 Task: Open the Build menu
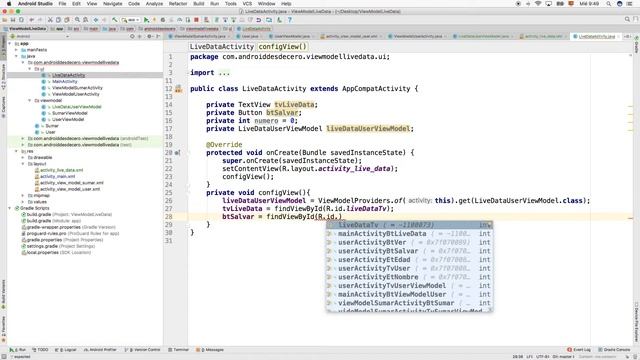click(199, 4)
